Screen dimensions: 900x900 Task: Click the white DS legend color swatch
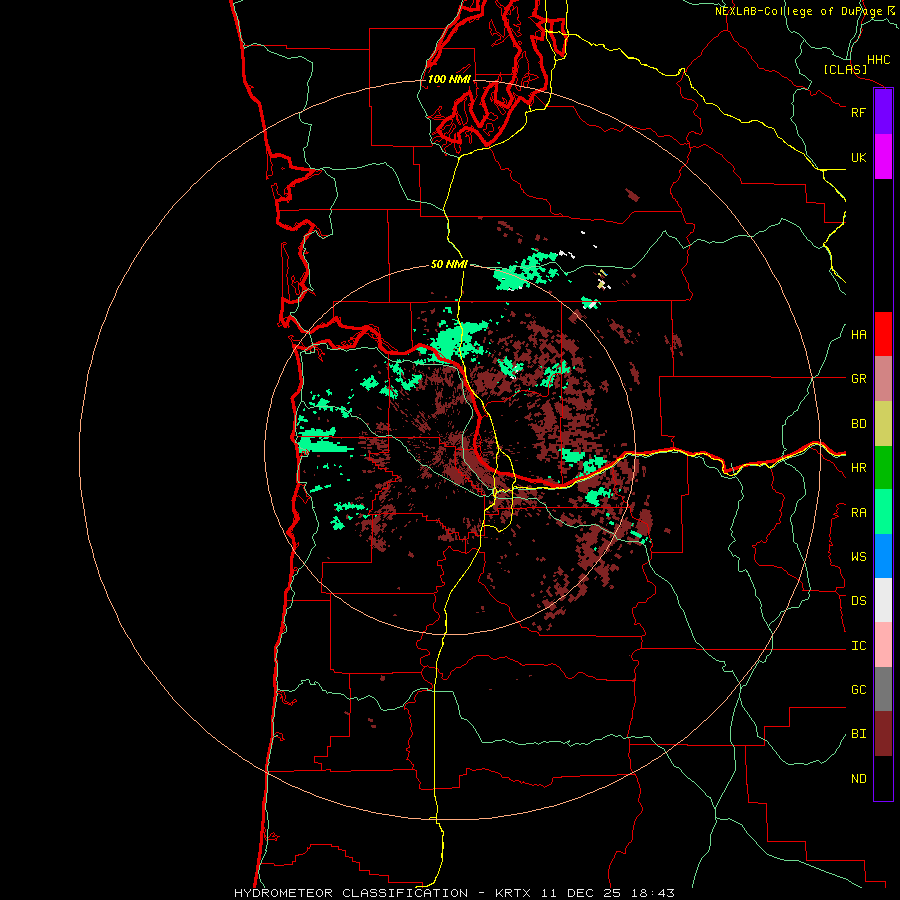[883, 600]
